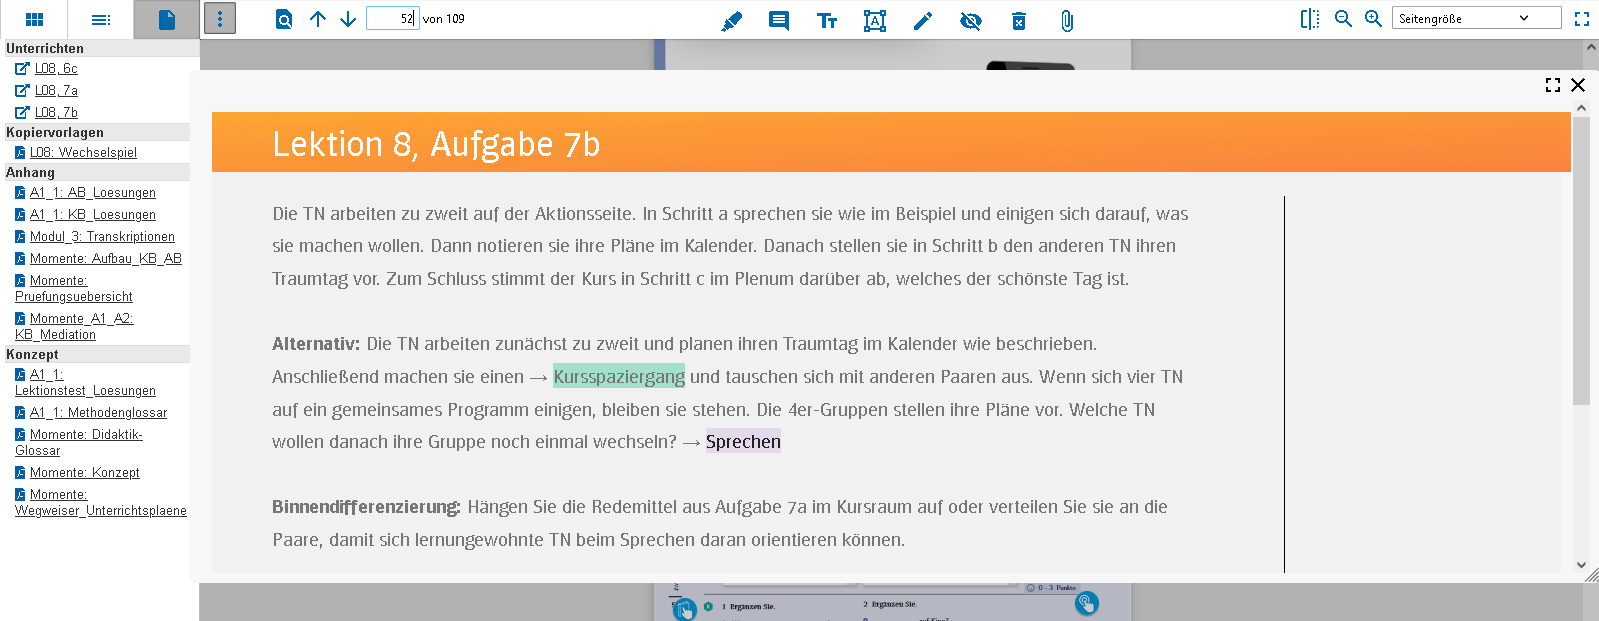Enter fullscreen mode in the toolbar

click(x=1582, y=19)
